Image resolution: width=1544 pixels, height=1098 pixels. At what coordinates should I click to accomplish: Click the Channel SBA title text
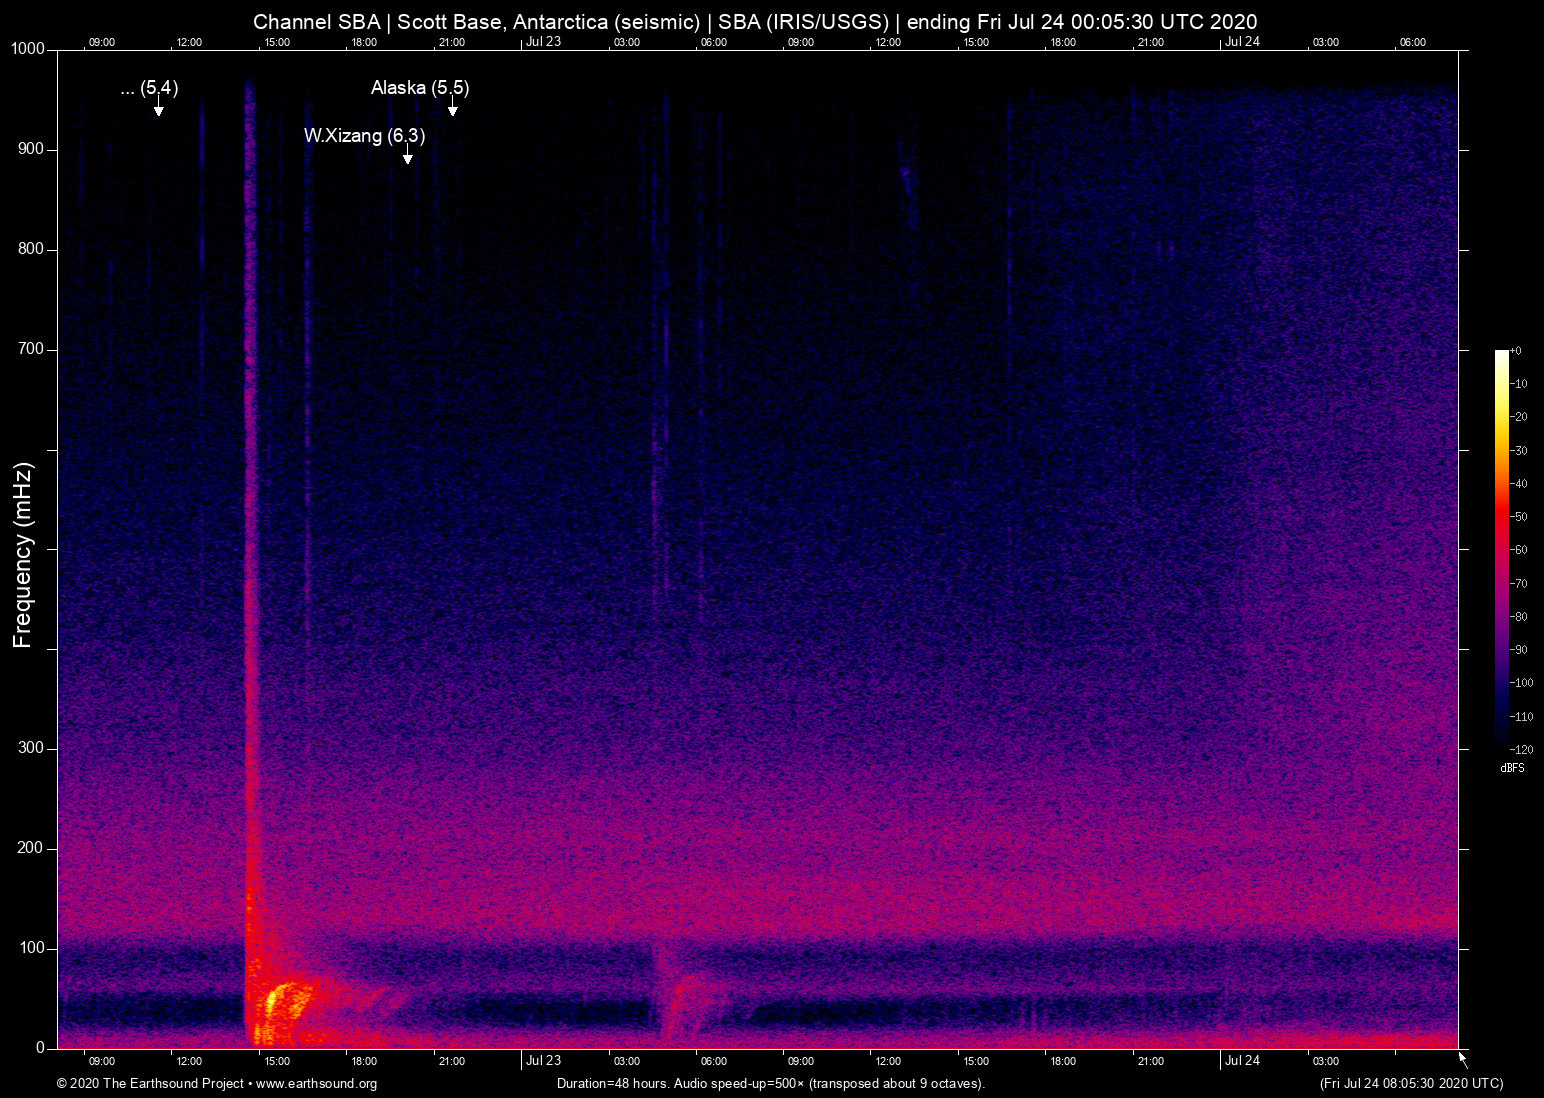click(x=316, y=21)
